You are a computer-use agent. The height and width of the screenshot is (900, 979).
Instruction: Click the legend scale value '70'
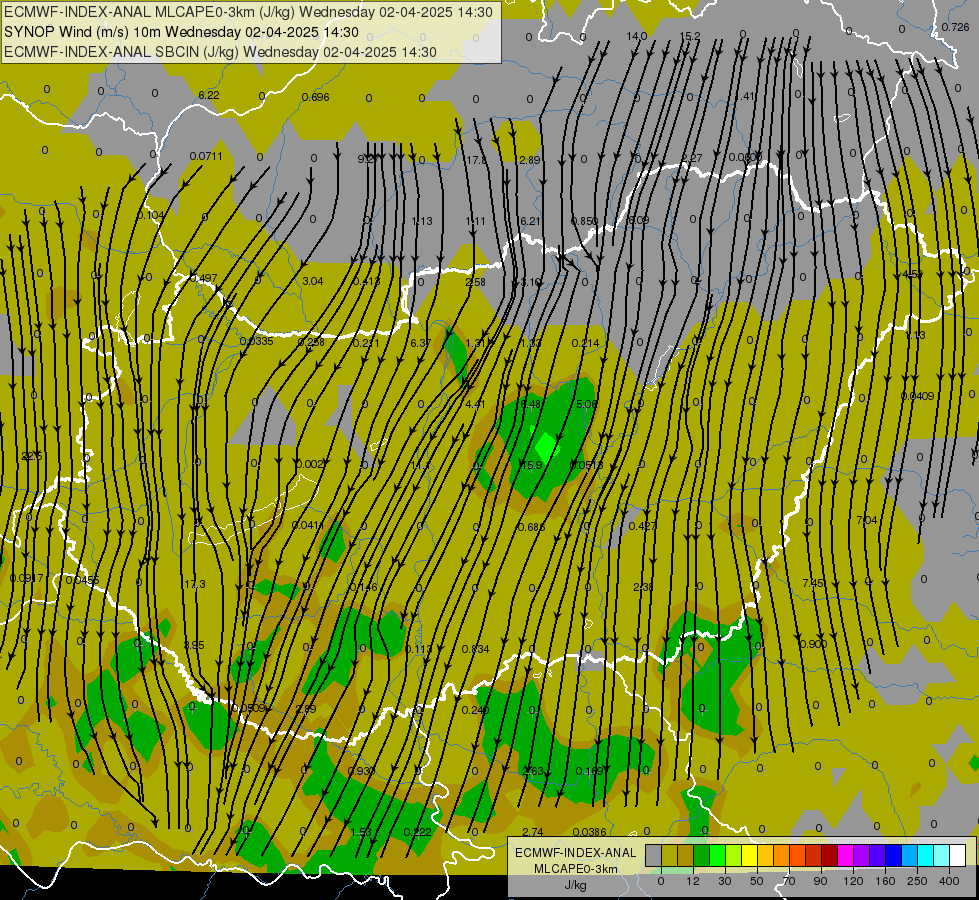tap(789, 881)
